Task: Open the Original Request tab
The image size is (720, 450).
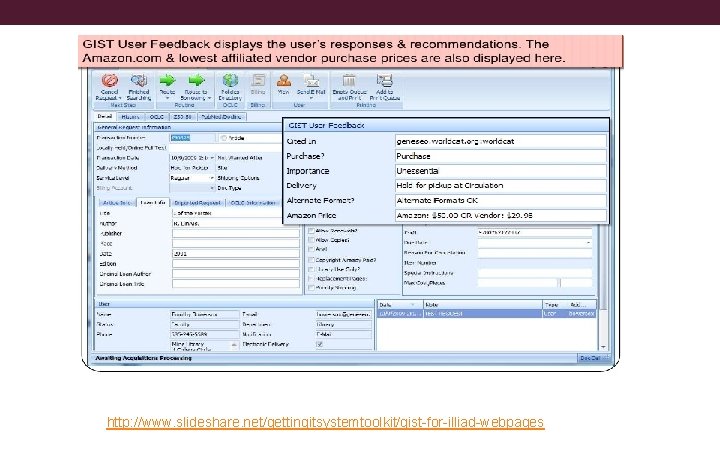Action: (x=198, y=202)
